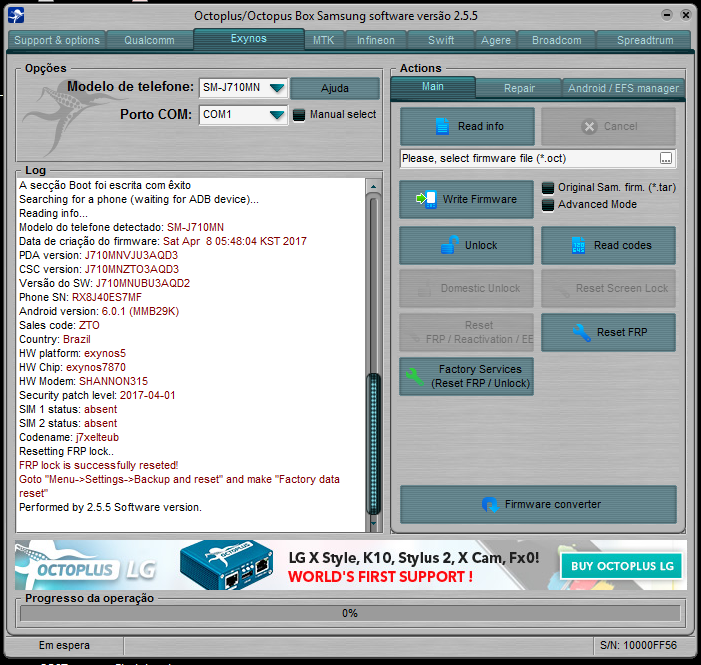701x665 pixels.
Task: Click the log scrollbar thumb
Action: (x=373, y=444)
